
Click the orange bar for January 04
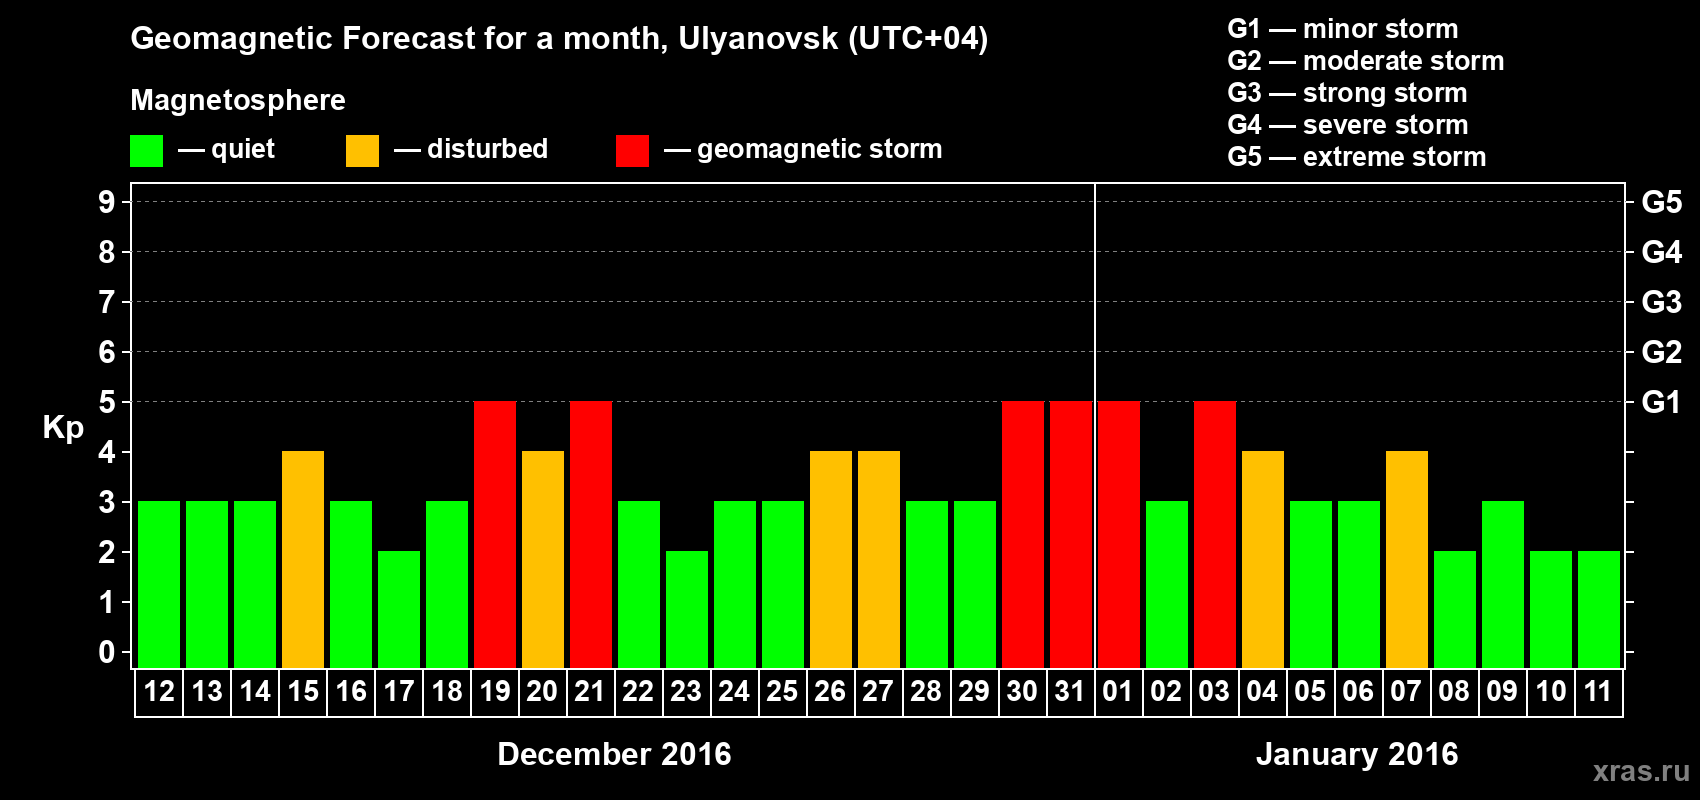tap(1263, 559)
